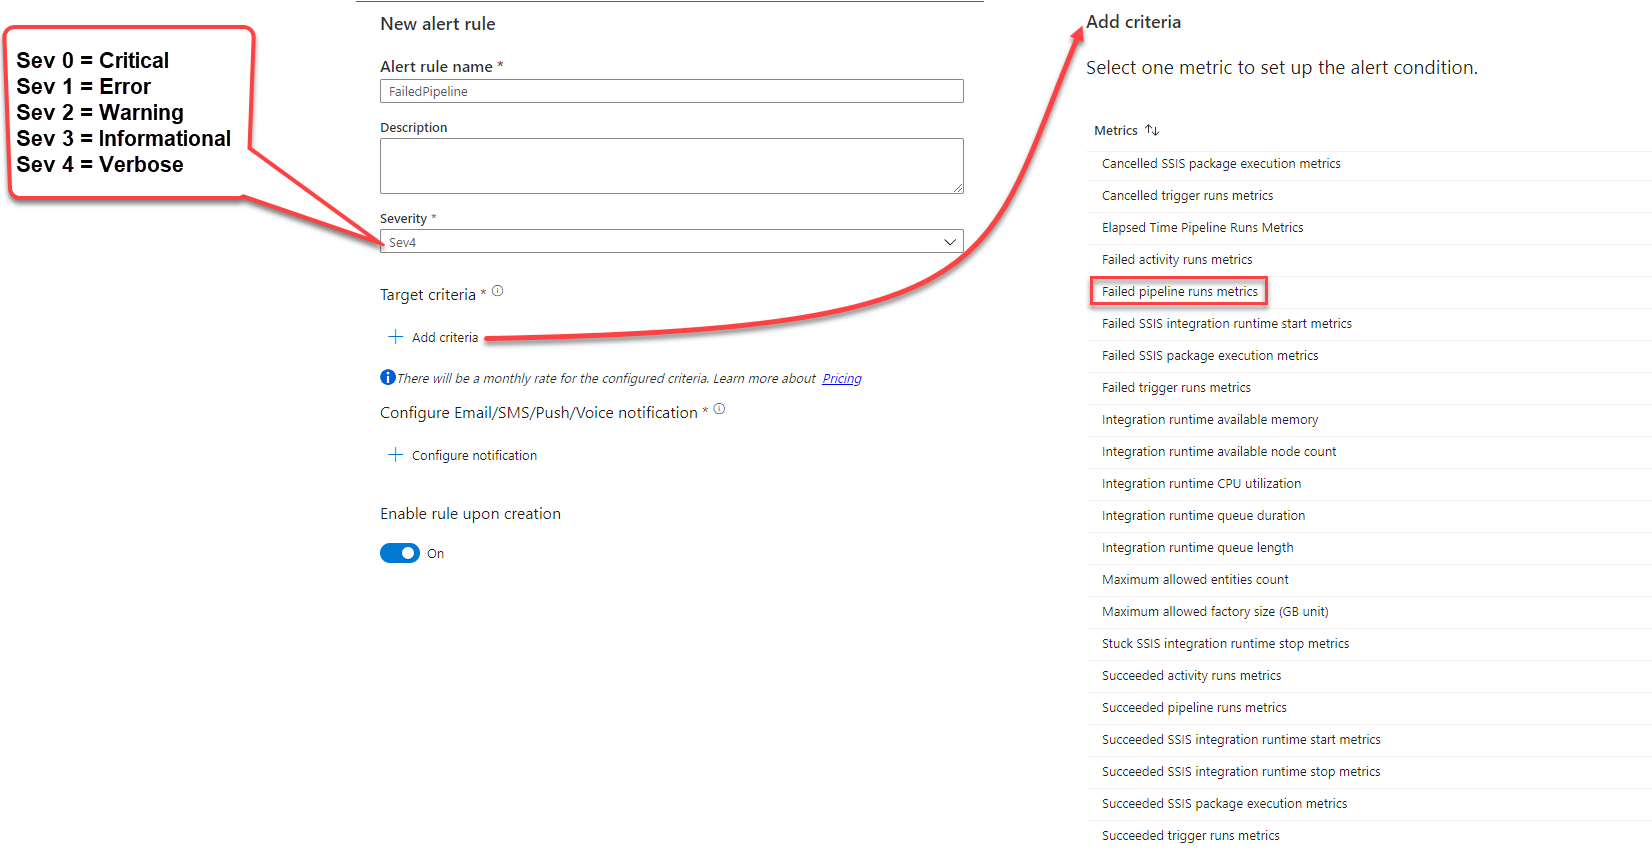
Task: Click the blue info icon before monthly rate note
Action: click(388, 377)
